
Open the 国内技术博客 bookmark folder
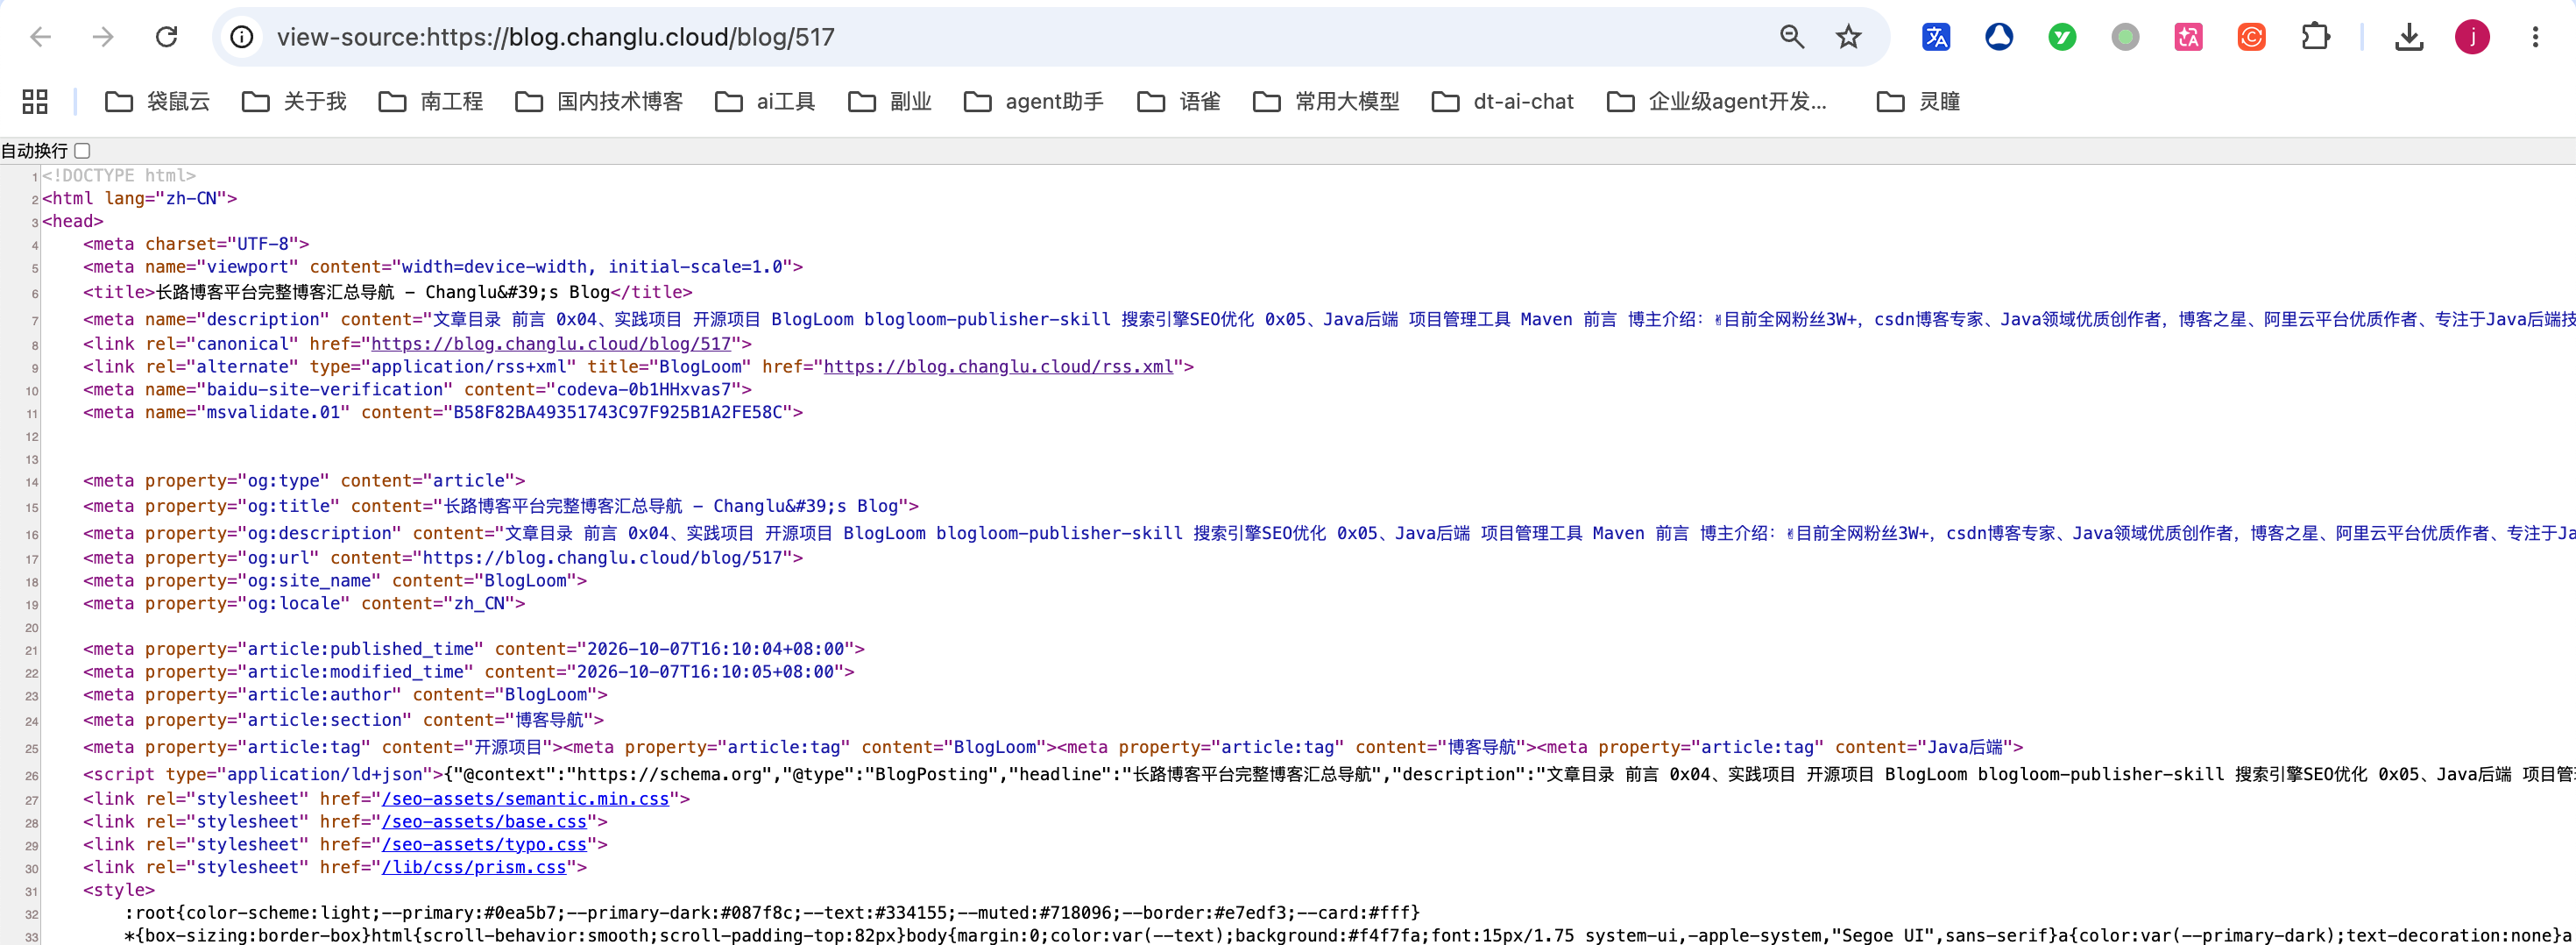(599, 101)
